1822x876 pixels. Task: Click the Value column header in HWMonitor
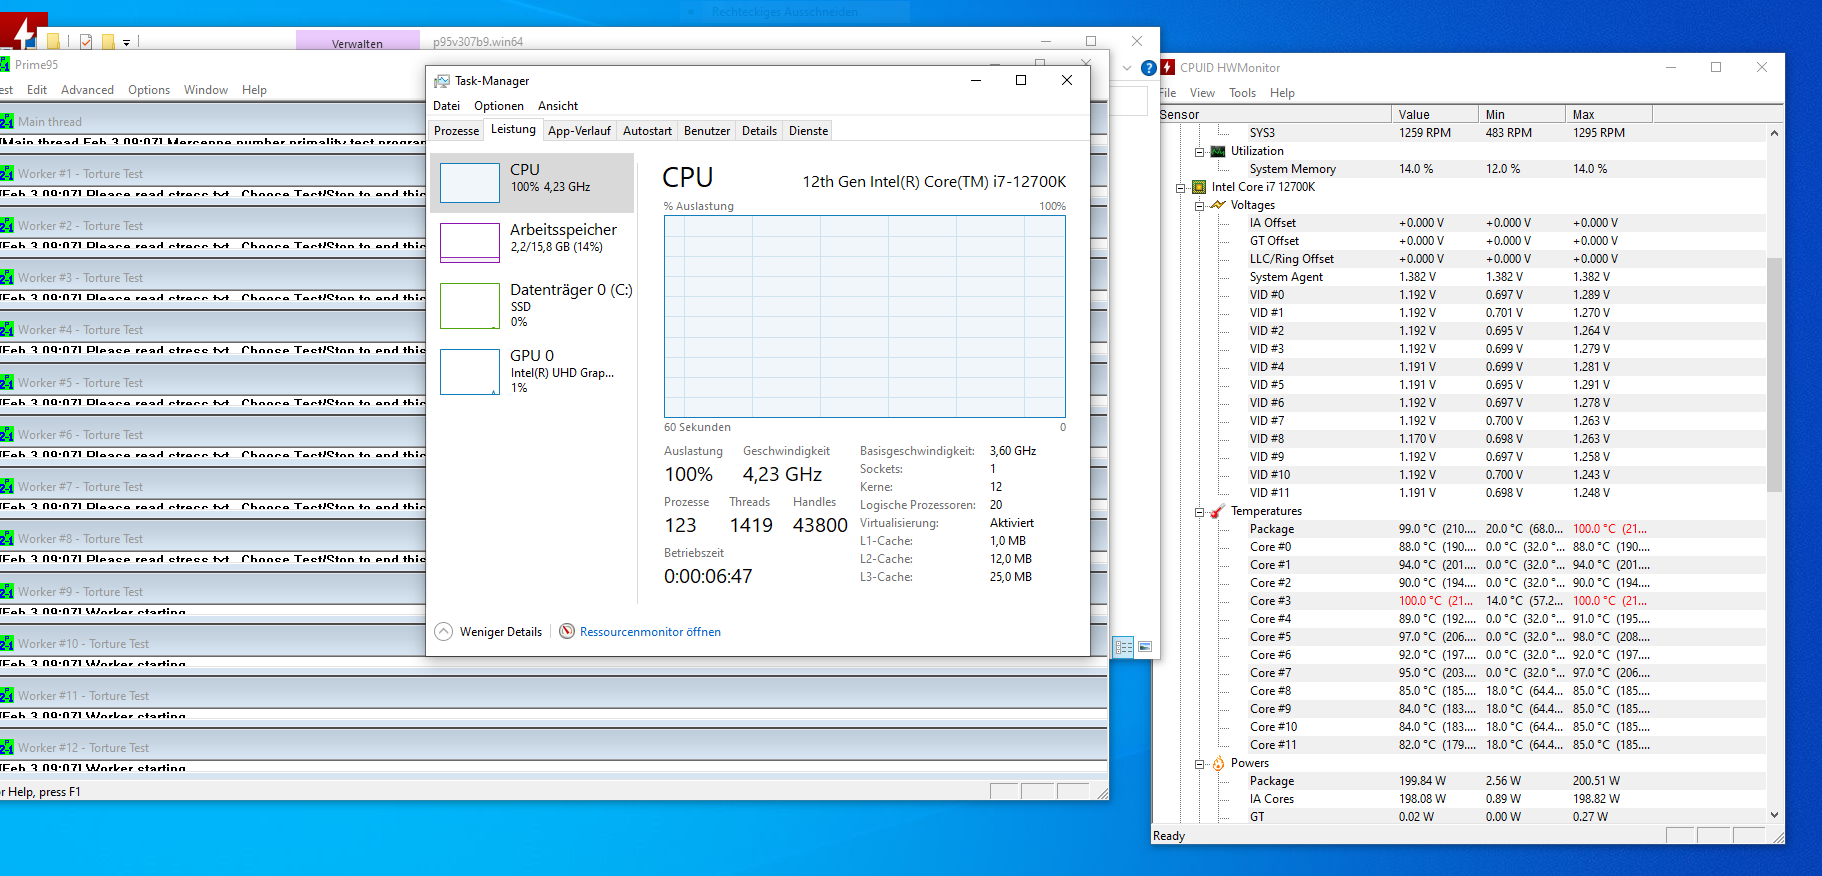pyautogui.click(x=1434, y=114)
